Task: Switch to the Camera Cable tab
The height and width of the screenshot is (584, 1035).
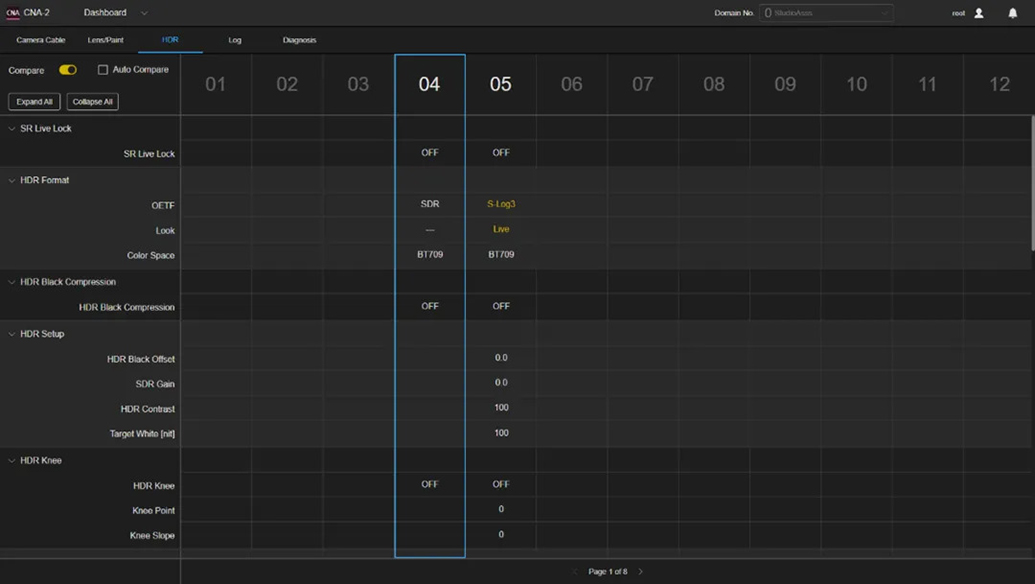Action: coord(41,40)
